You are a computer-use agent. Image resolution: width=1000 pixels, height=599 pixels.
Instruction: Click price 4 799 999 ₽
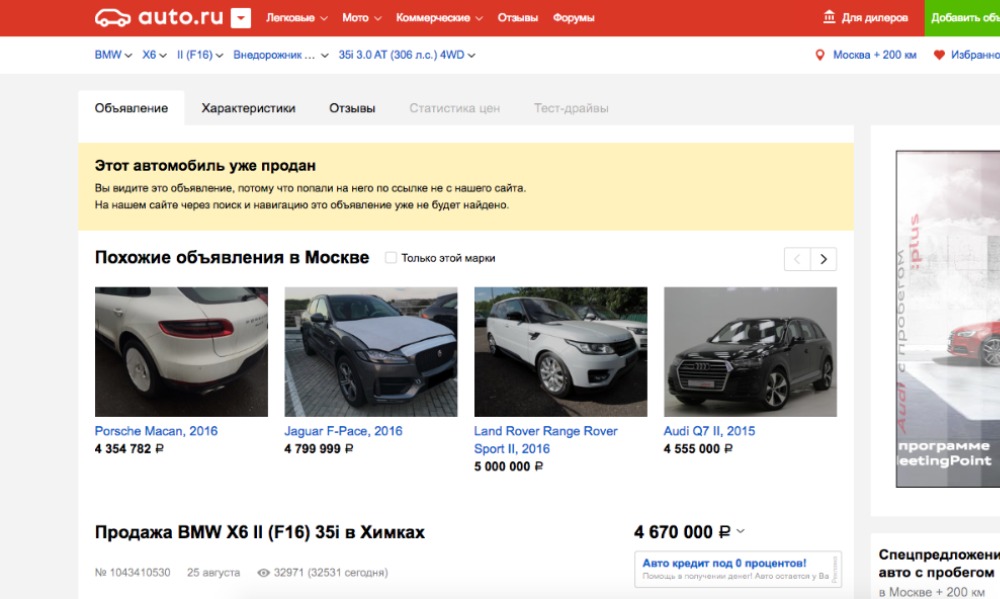318,448
